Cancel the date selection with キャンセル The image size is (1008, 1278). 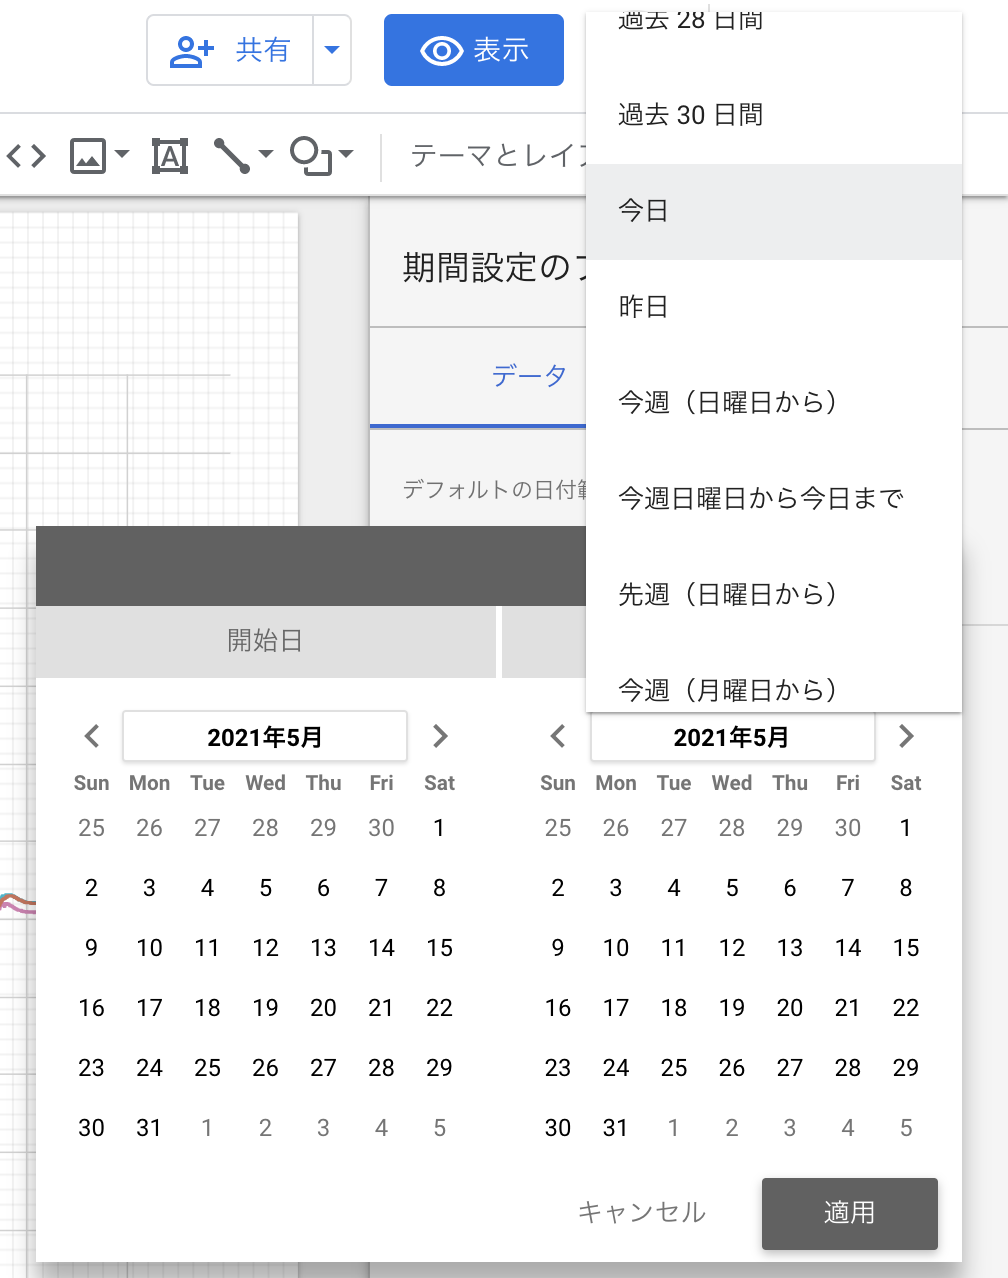click(x=641, y=1213)
